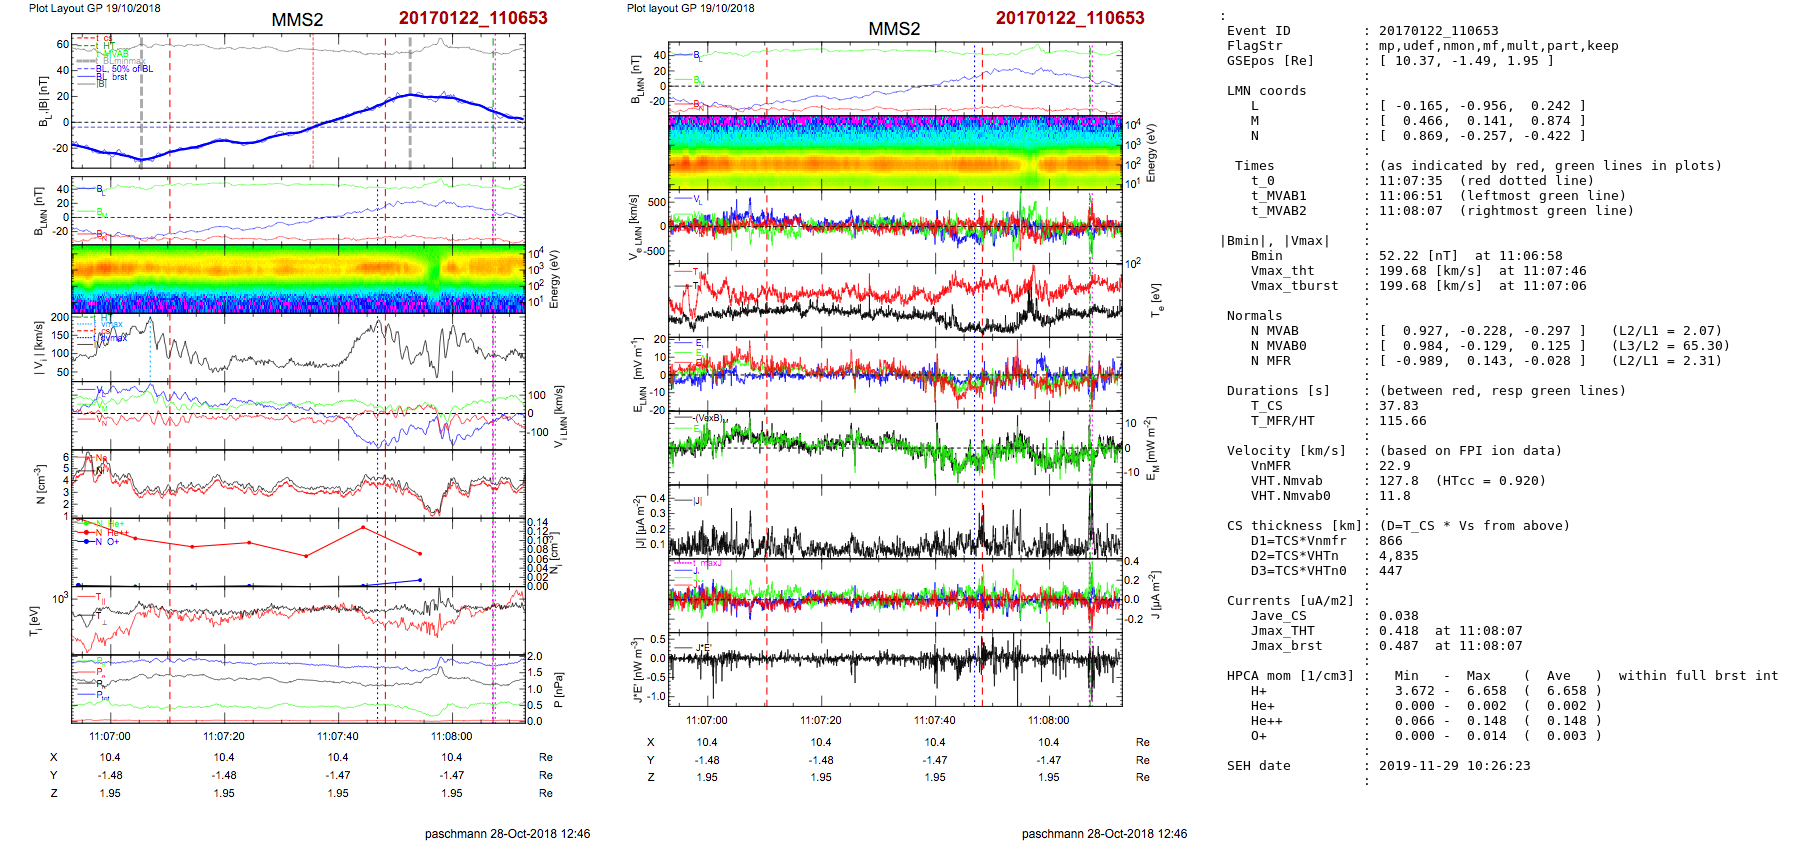Click the |J| current density panel
The height and width of the screenshot is (841, 1804).
(x=895, y=521)
